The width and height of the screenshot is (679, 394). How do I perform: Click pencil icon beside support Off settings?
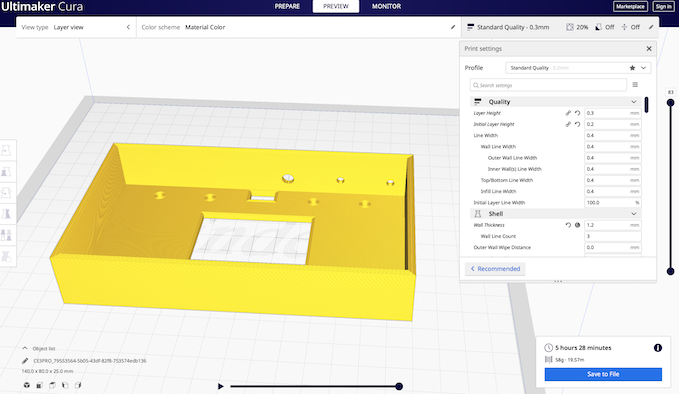(651, 27)
